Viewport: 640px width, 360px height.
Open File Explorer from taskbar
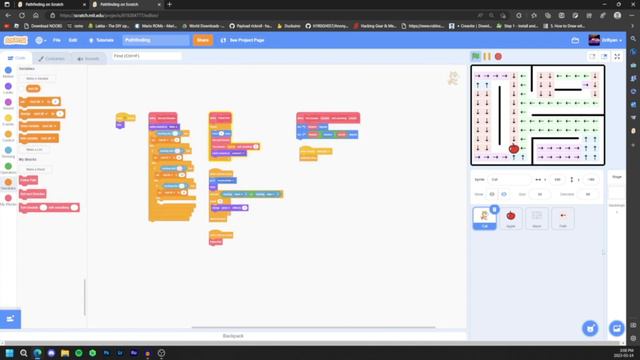(x=65, y=353)
